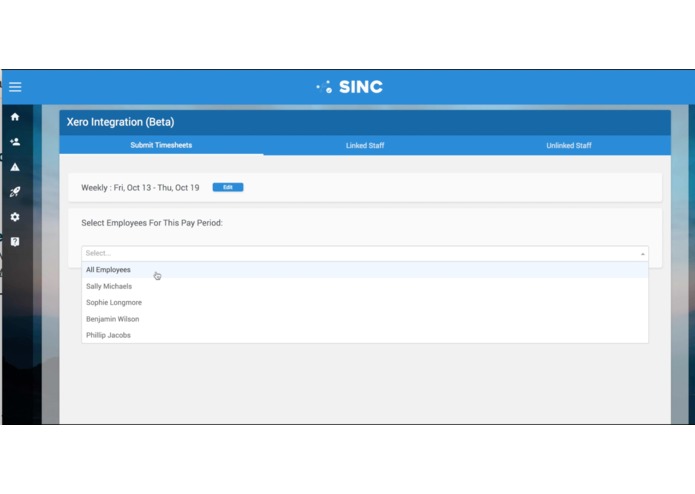Click the Select employees input field
This screenshot has height=494, width=695.
(365, 253)
